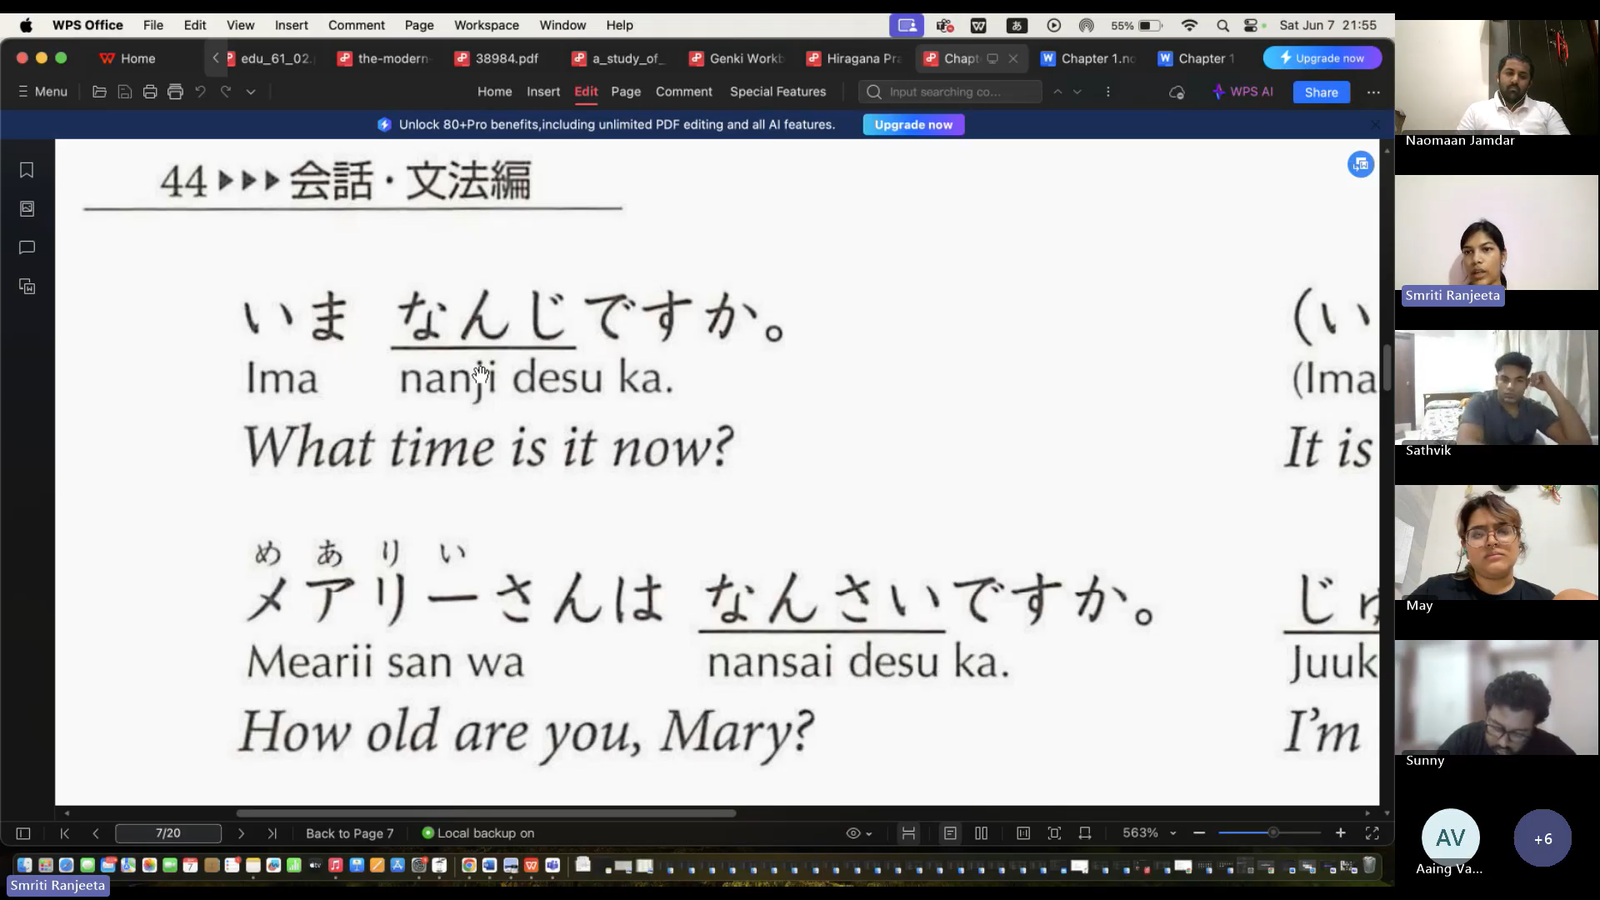Go to next search result arrow
Viewport: 1600px width, 900px height.
click(x=1077, y=92)
